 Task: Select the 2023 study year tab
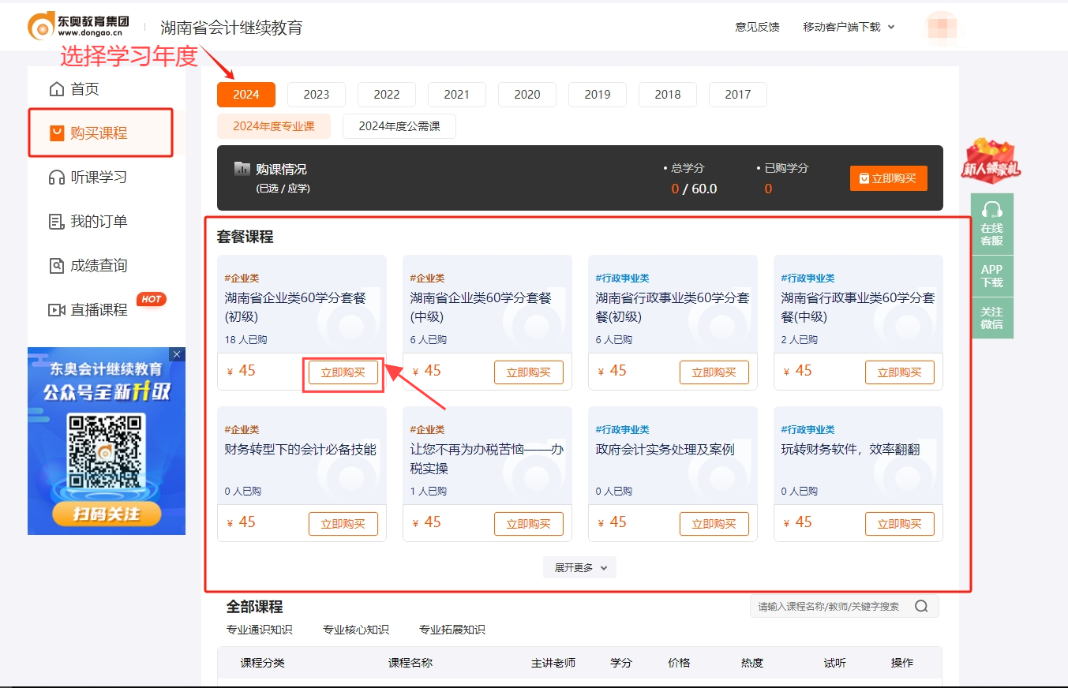316,95
